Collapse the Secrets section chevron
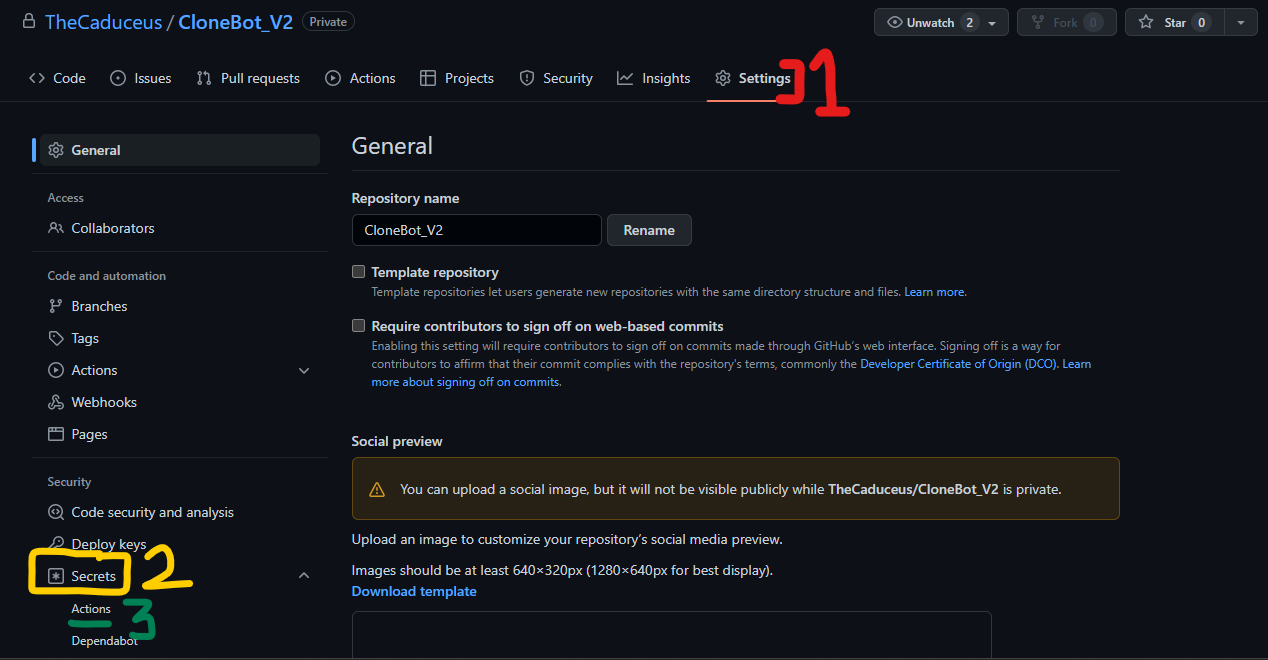The image size is (1268, 660). pyautogui.click(x=304, y=576)
